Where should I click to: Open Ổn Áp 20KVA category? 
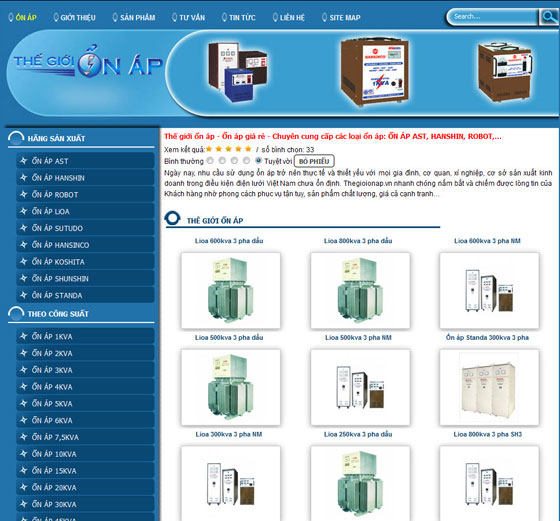85,487
